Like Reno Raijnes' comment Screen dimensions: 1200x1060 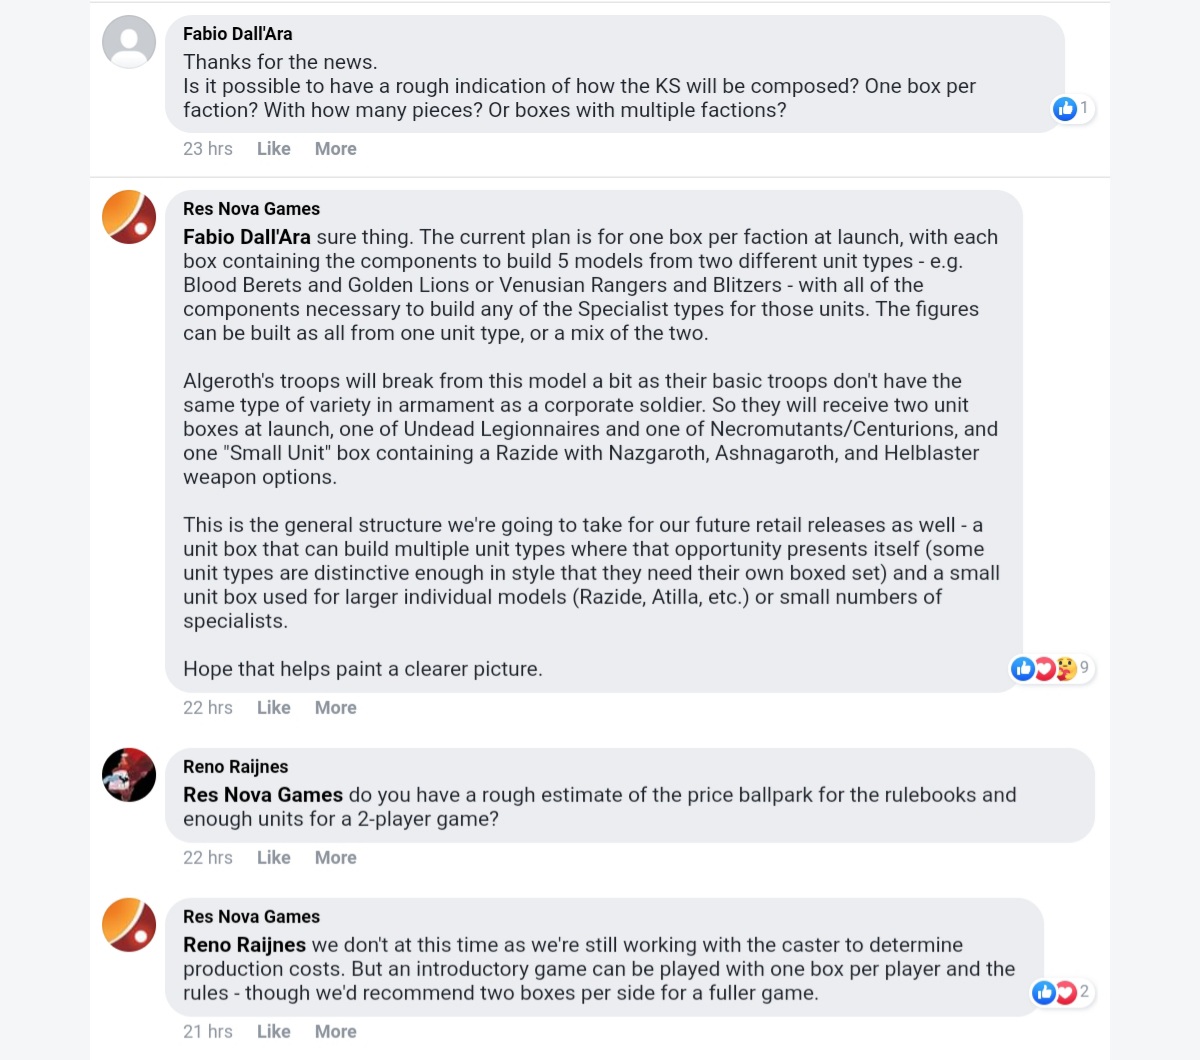[x=273, y=858]
